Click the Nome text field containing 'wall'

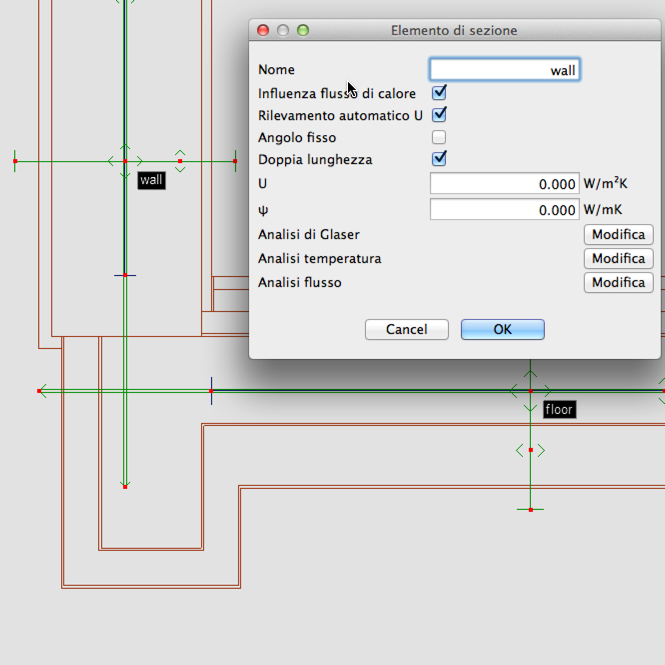(504, 70)
